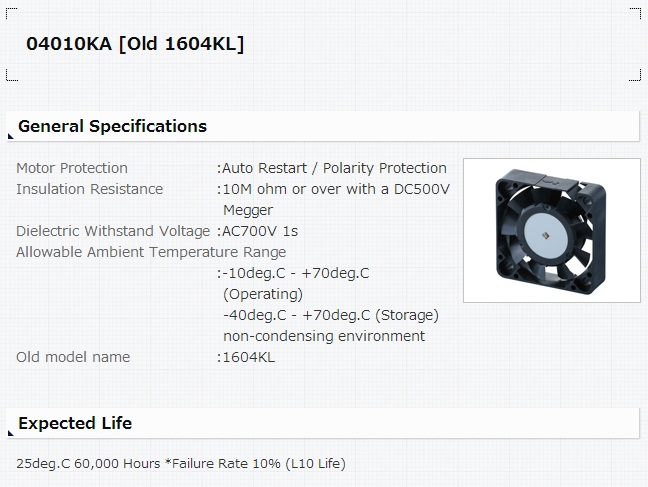The height and width of the screenshot is (487, 648).
Task: Select the General Specifications section header
Action: pos(323,126)
